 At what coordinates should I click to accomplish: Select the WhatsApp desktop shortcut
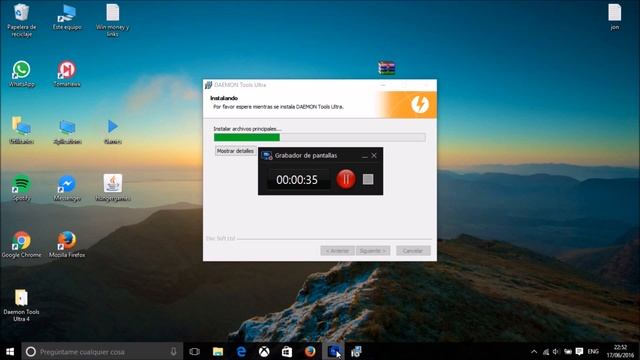[x=21, y=74]
